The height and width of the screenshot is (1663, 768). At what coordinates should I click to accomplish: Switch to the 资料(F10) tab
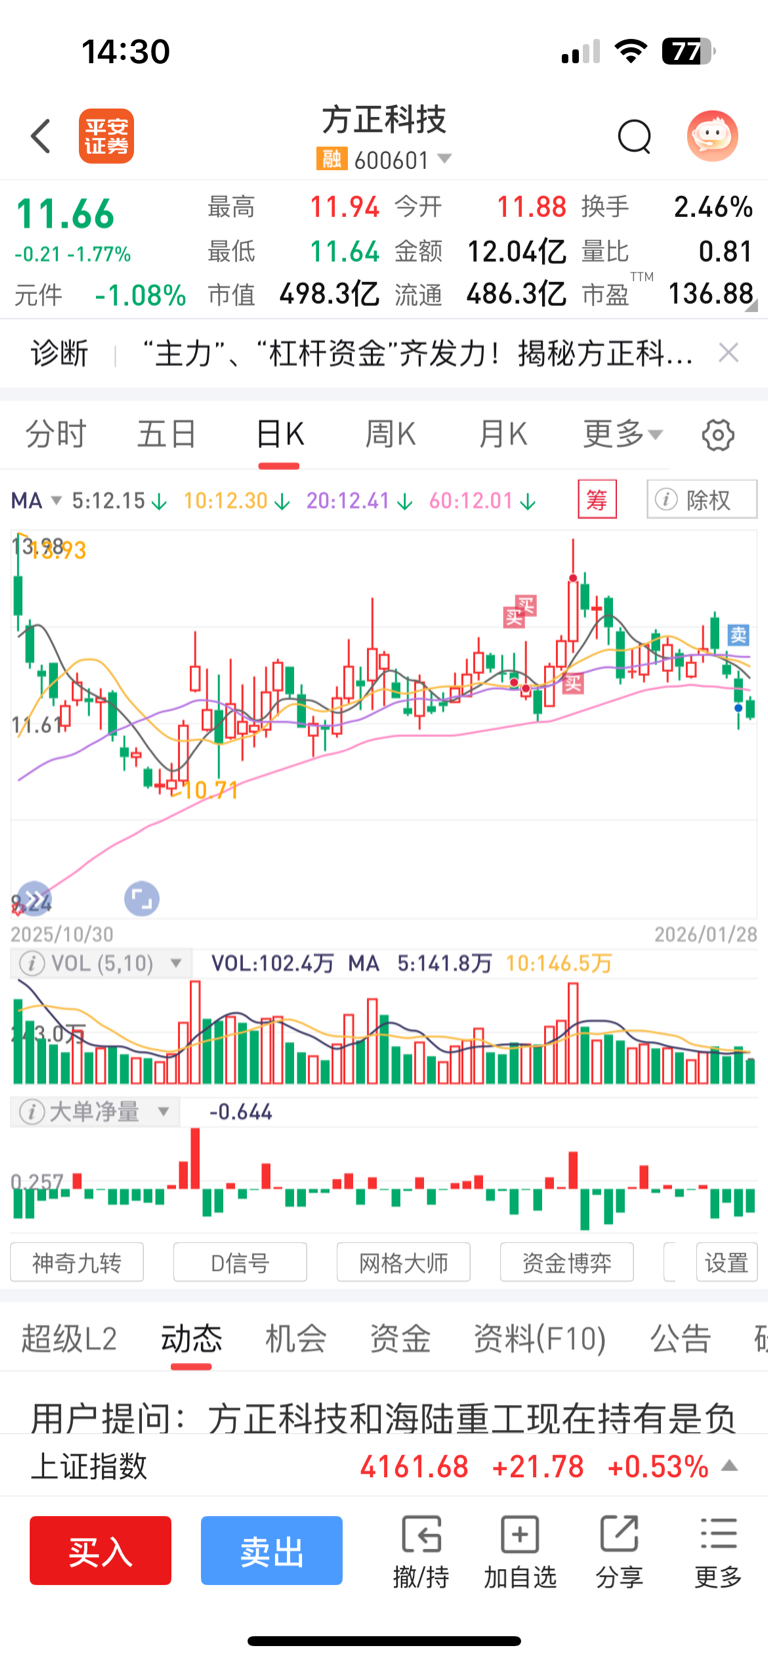coord(540,1338)
